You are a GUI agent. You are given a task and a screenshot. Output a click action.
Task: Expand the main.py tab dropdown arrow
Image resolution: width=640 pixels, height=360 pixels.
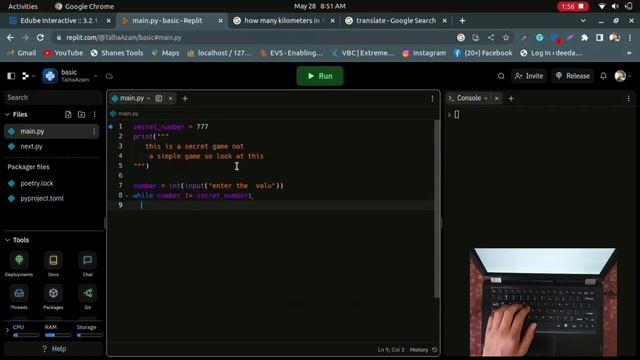point(148,98)
